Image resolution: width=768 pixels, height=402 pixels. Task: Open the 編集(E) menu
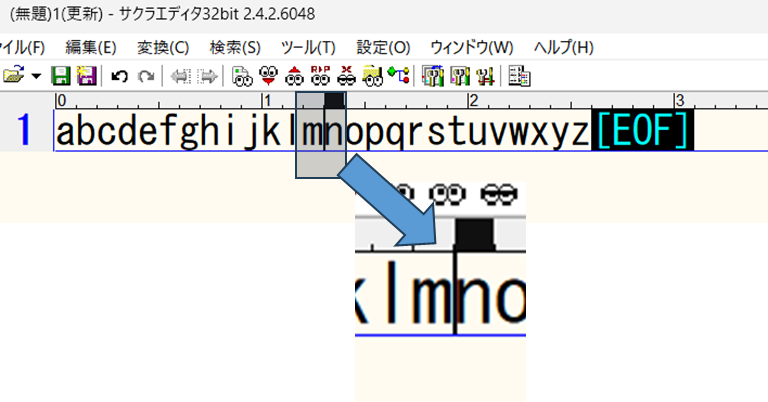pyautogui.click(x=91, y=47)
